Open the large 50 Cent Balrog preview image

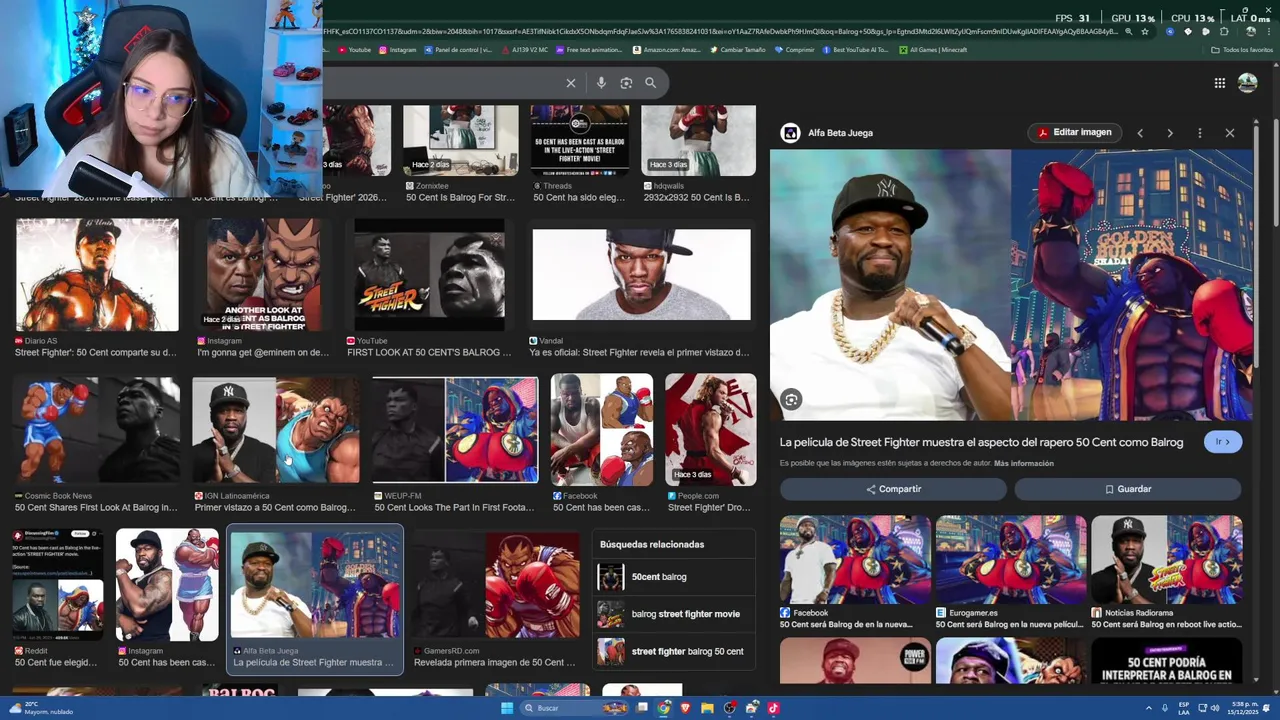point(1011,285)
